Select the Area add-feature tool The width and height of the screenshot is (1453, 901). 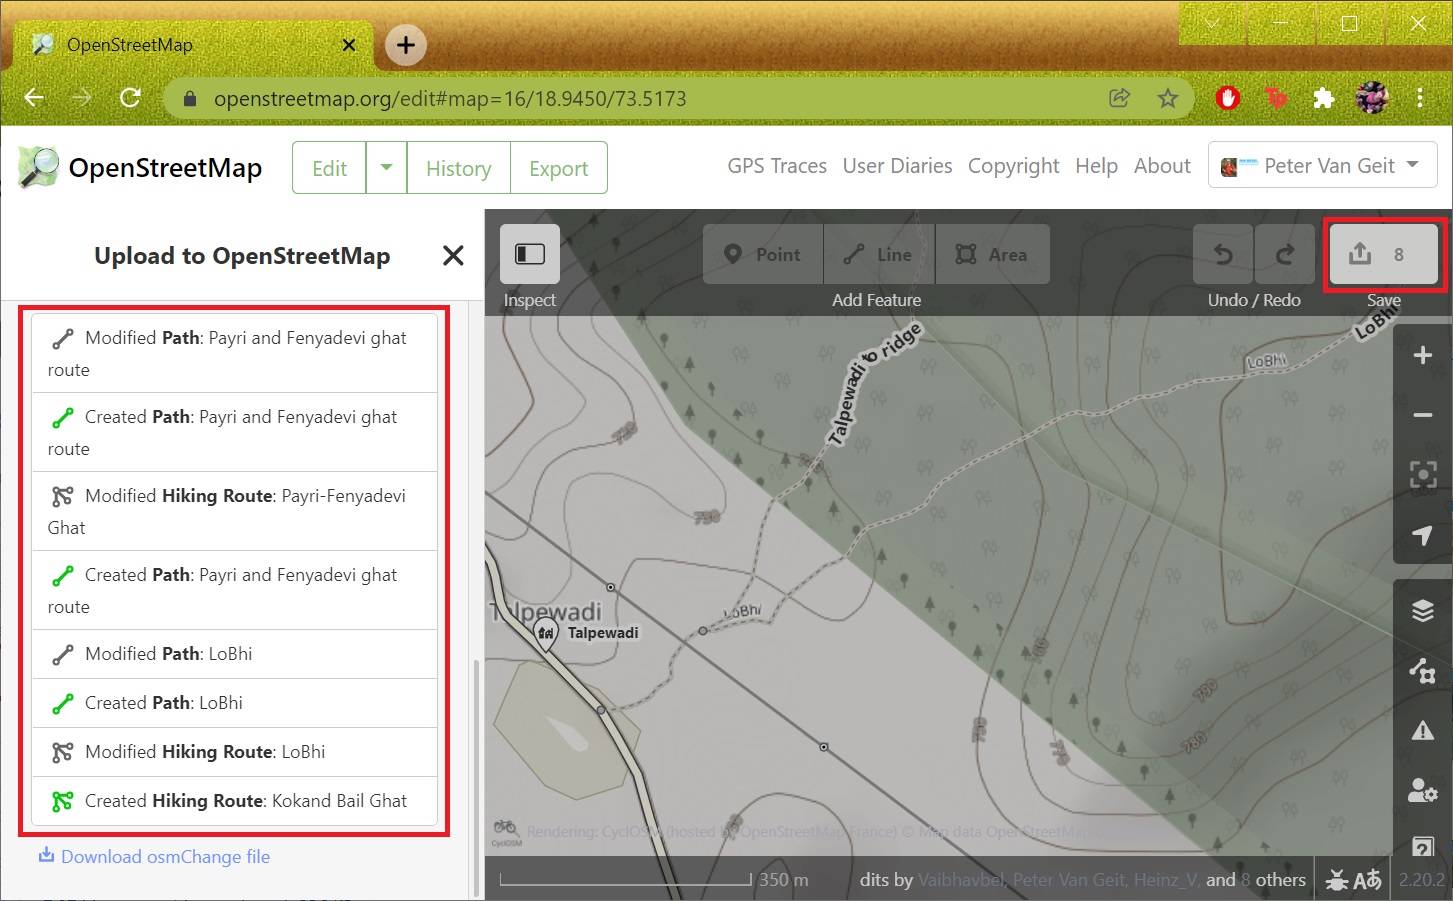point(993,254)
